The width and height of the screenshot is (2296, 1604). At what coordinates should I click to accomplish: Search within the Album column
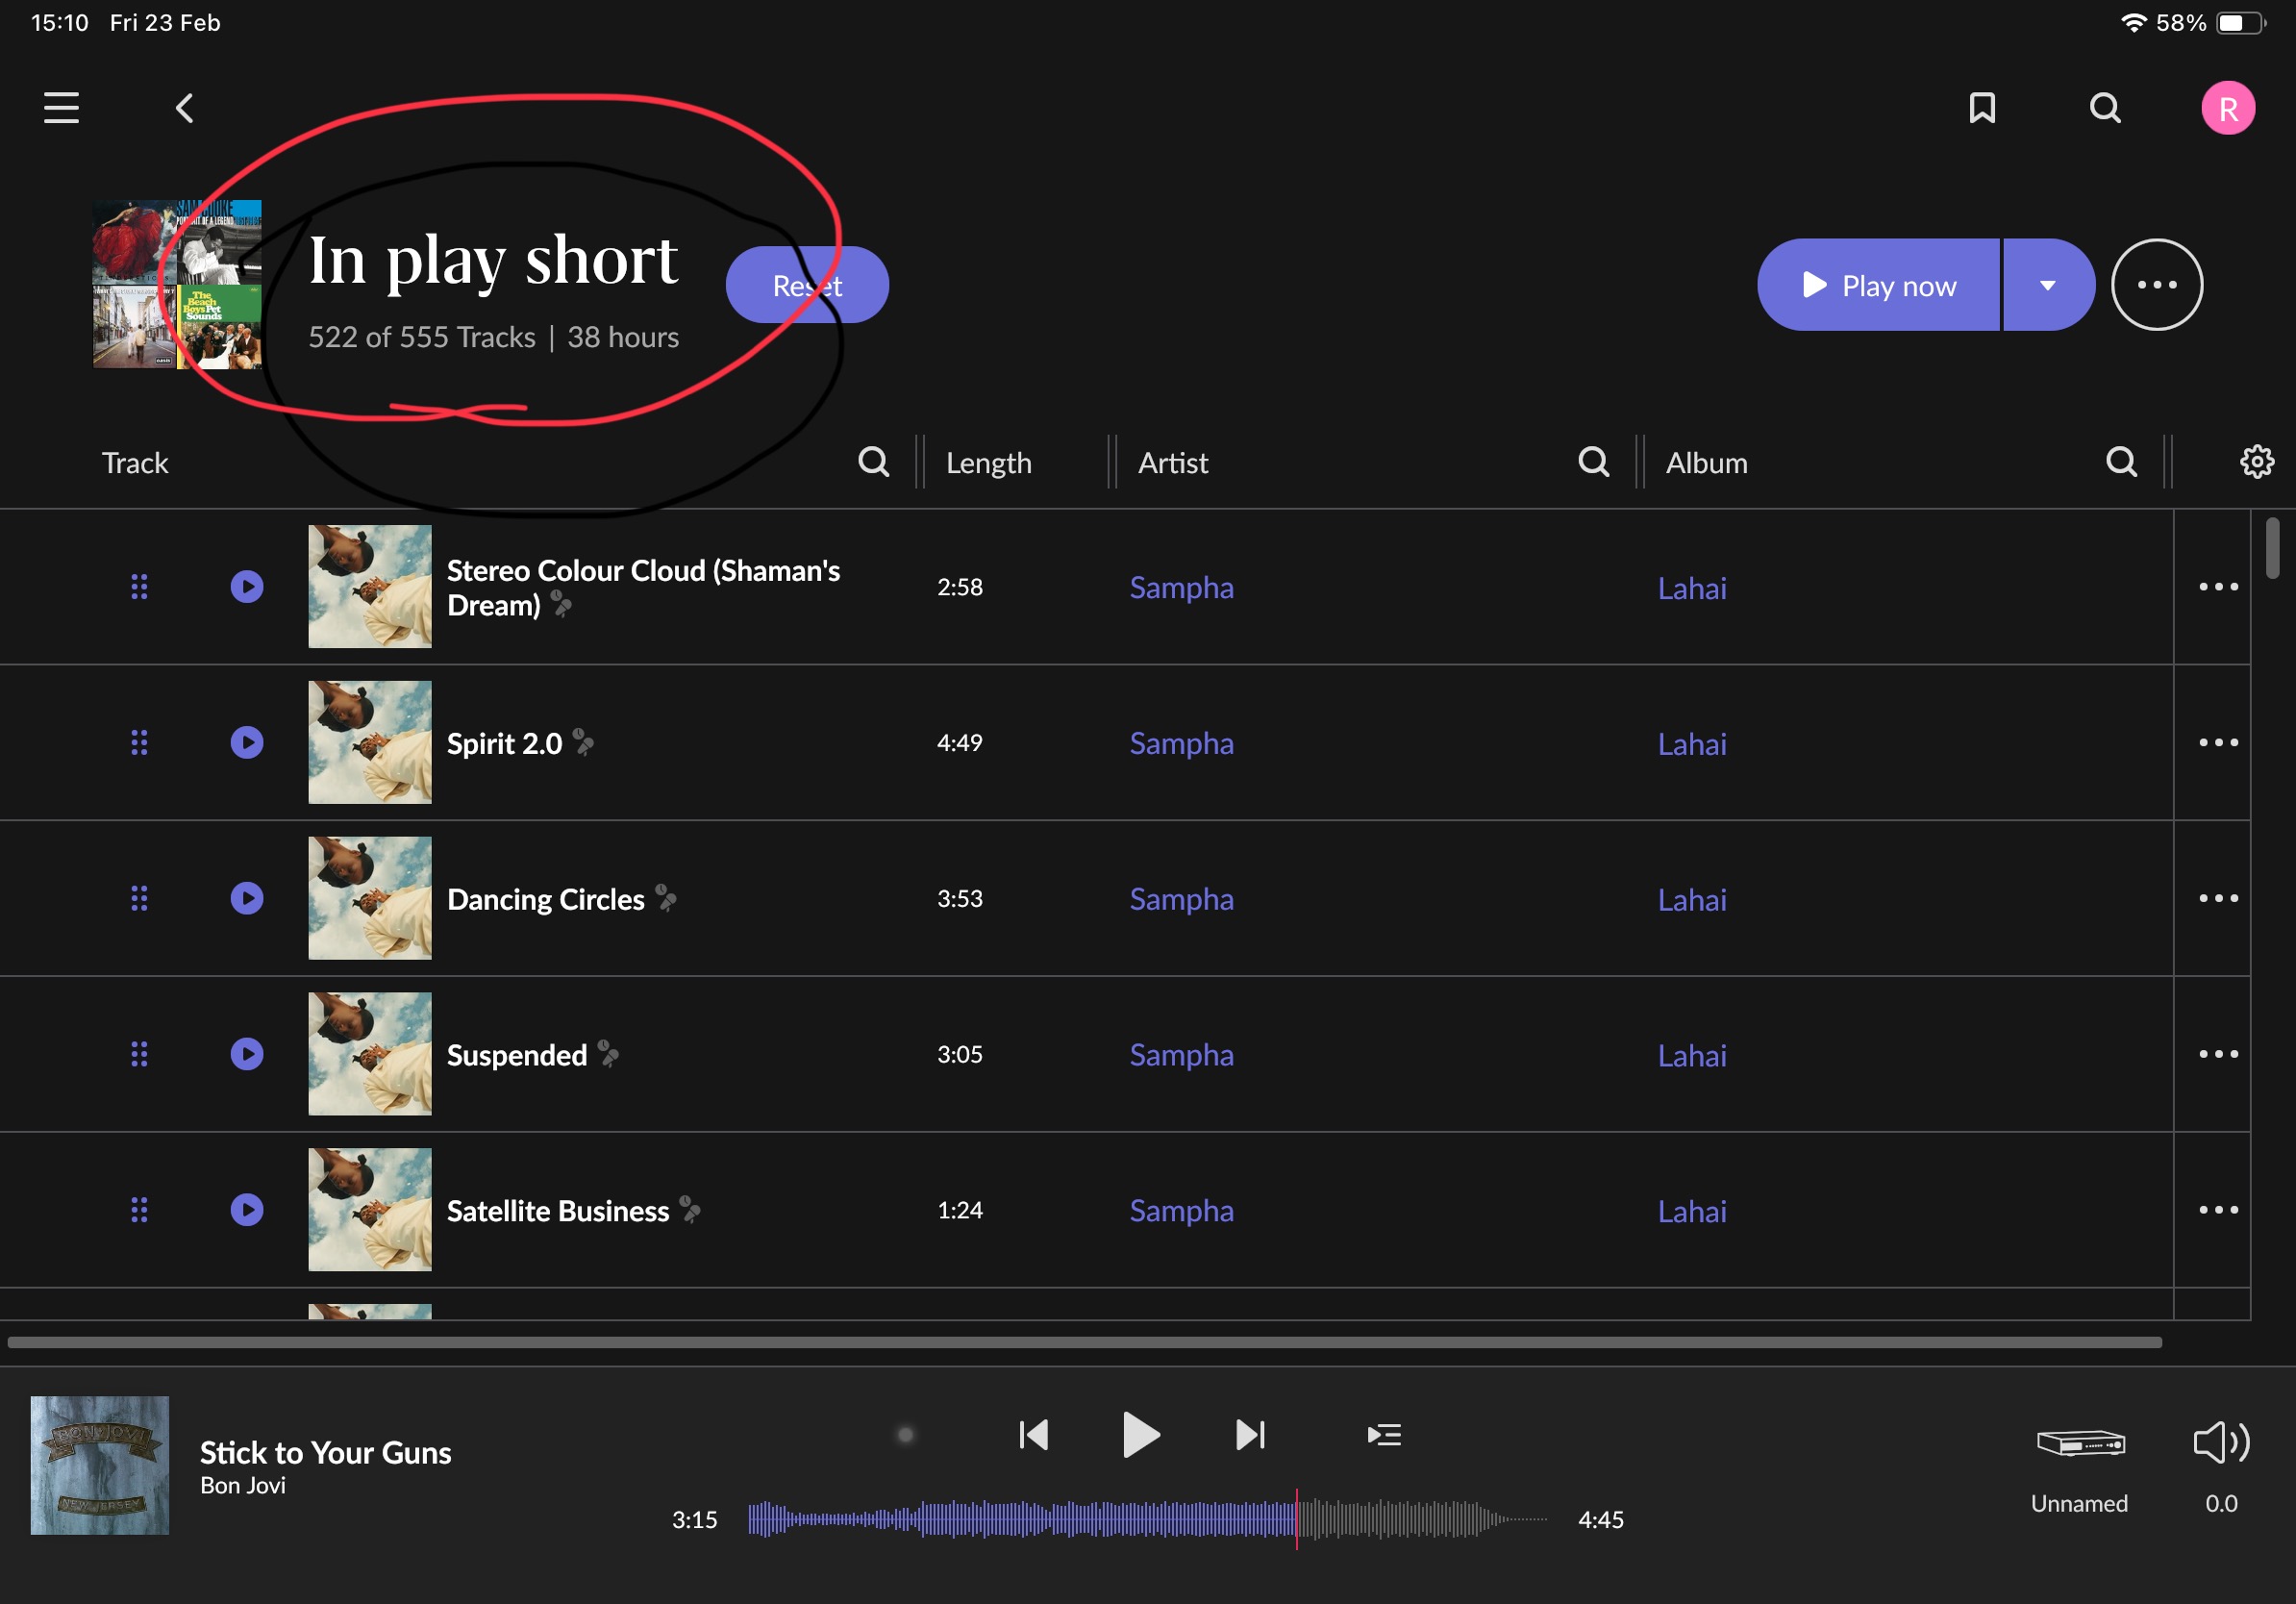[2122, 462]
